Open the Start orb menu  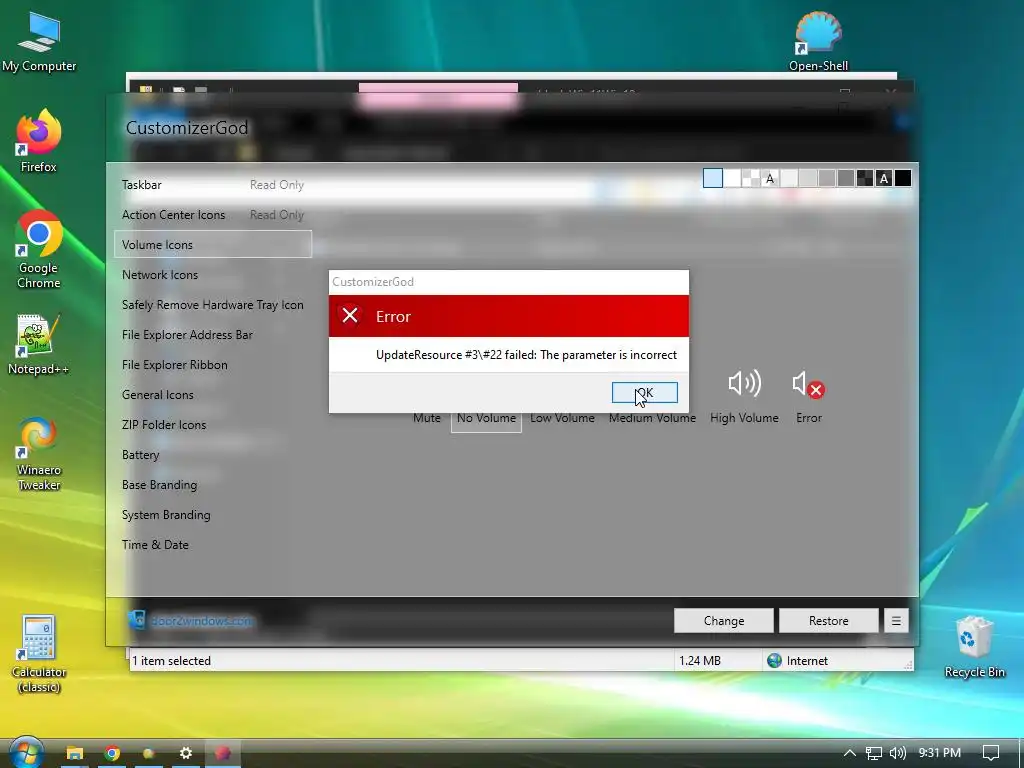pyautogui.click(x=26, y=753)
